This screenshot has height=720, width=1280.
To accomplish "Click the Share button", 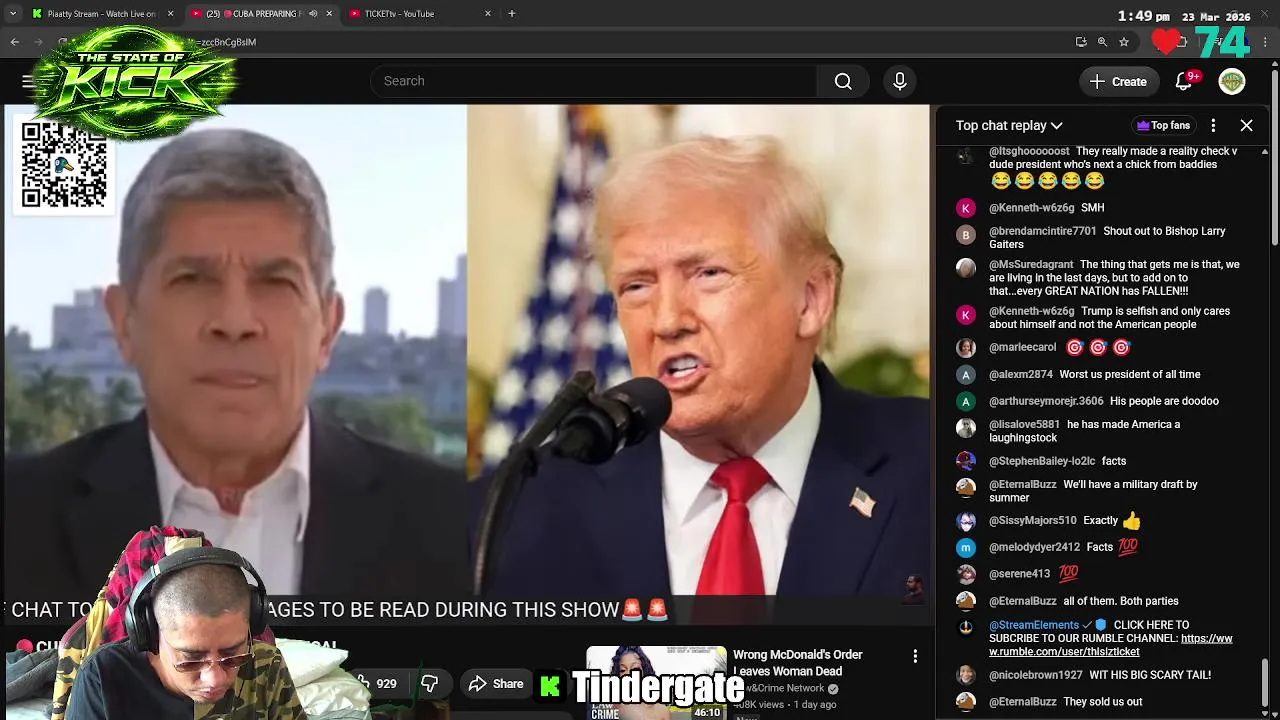I will point(496,684).
